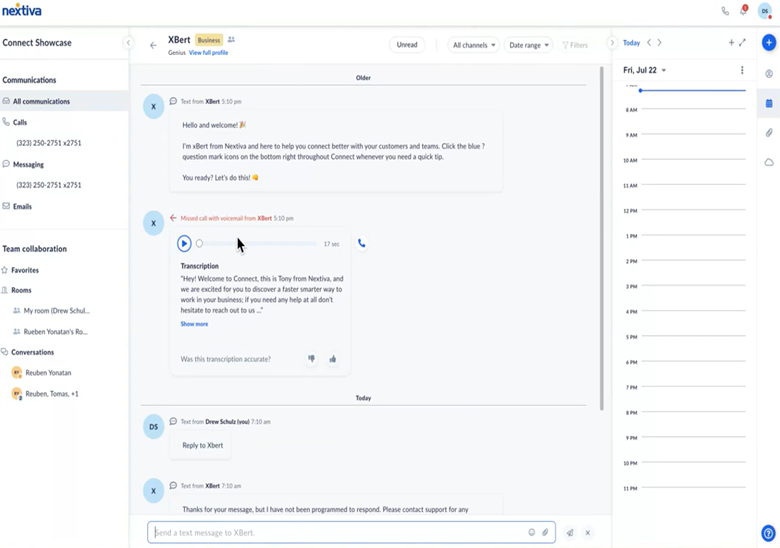Viewport: 780px width, 548px height.
Task: Jump to Today in calendar
Action: point(631,43)
